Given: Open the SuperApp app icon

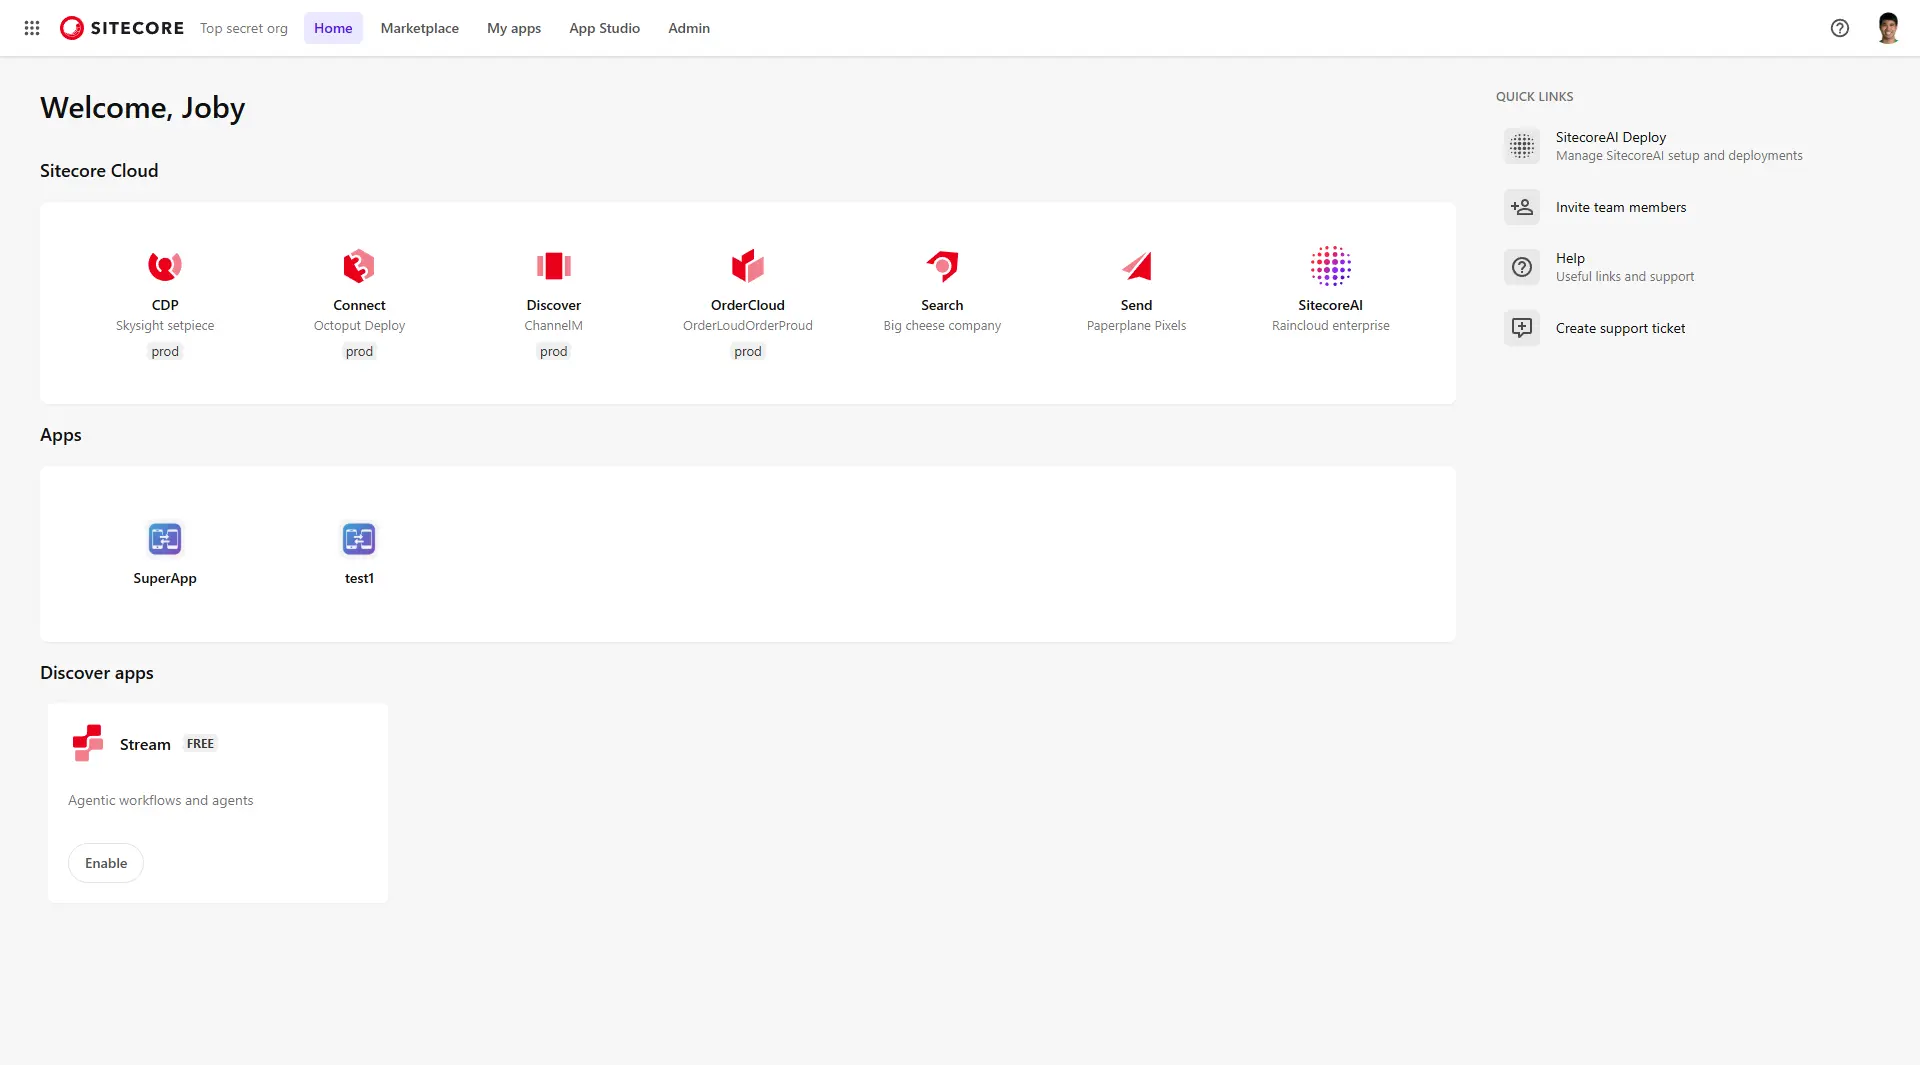Looking at the screenshot, I should (165, 539).
